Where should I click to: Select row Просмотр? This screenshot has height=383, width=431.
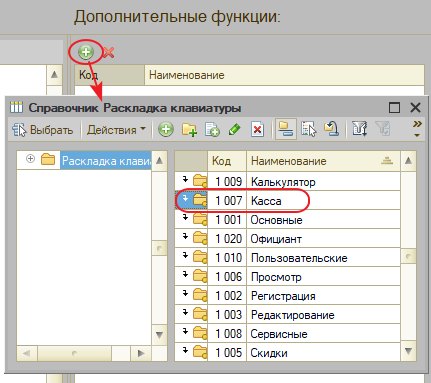click(x=287, y=277)
